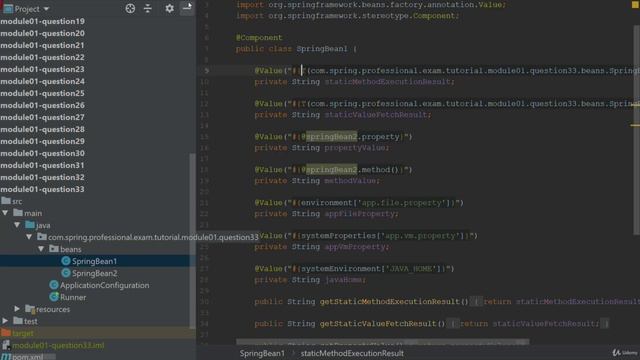Click the project panel vertical scrollbar
640x360 pixels.
(192, 240)
